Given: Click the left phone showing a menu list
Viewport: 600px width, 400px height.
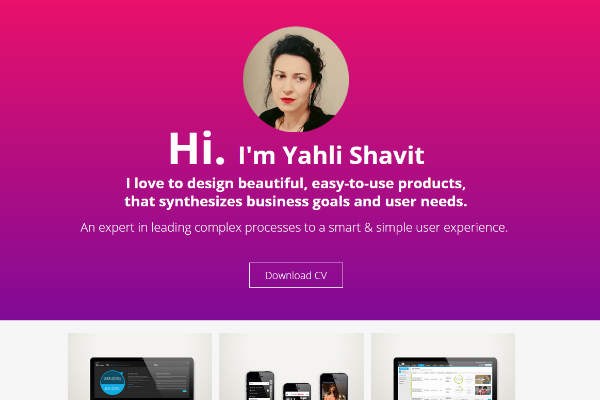Looking at the screenshot, I should 260,385.
